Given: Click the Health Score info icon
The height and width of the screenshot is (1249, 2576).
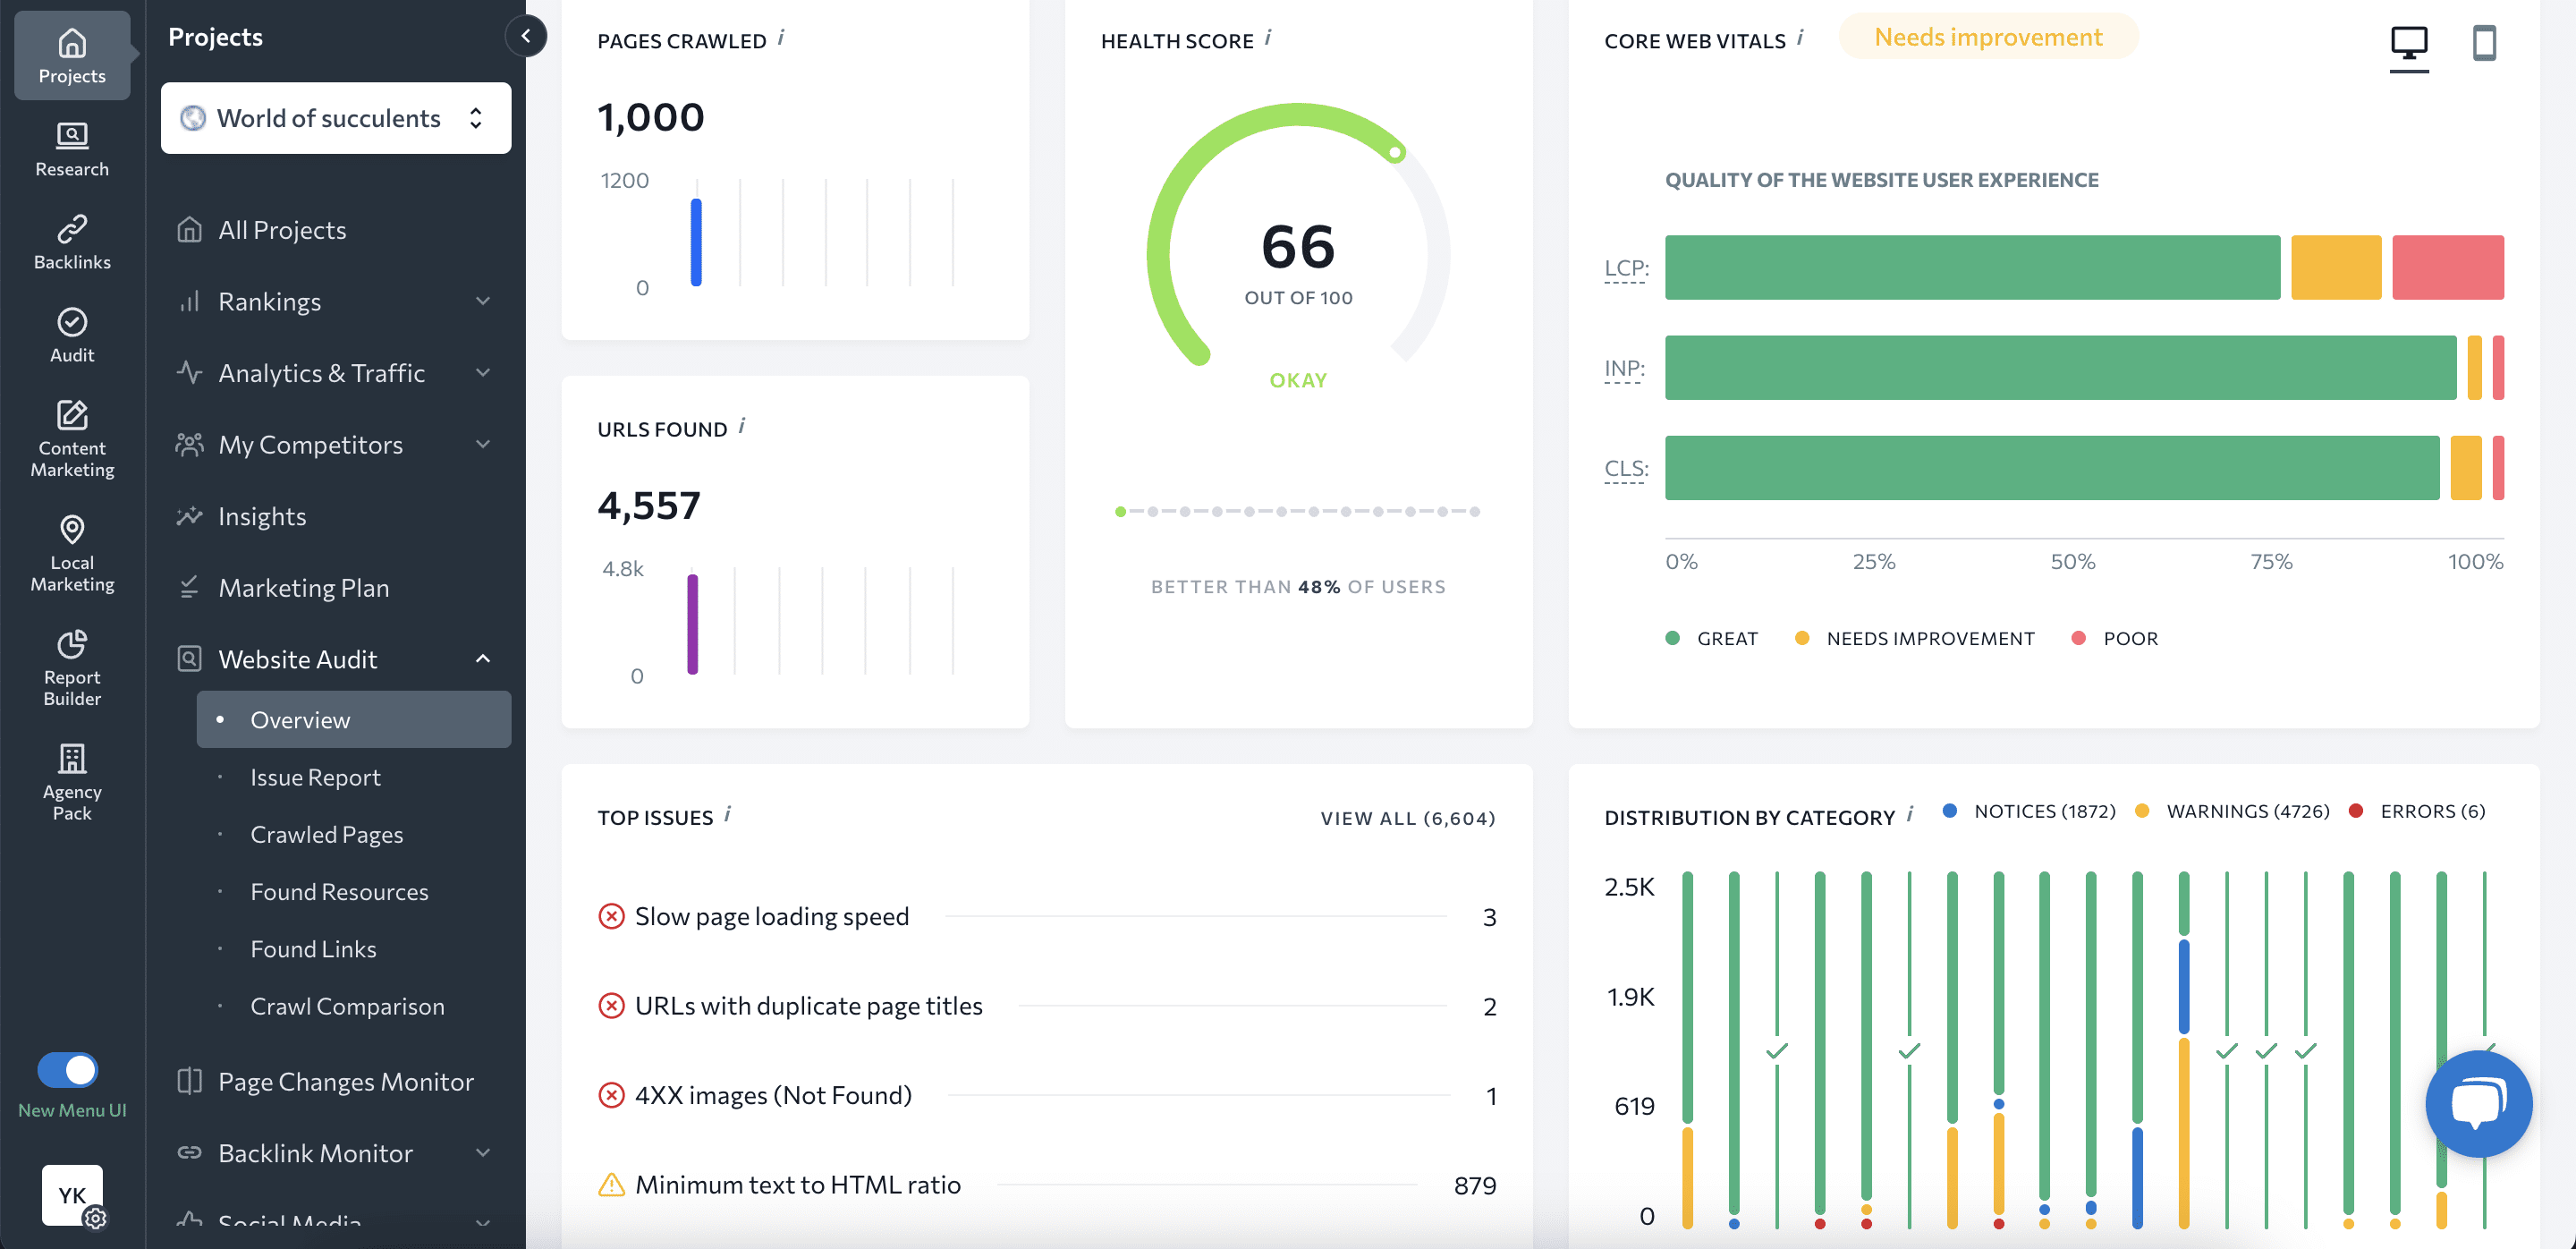Looking at the screenshot, I should coord(1267,38).
